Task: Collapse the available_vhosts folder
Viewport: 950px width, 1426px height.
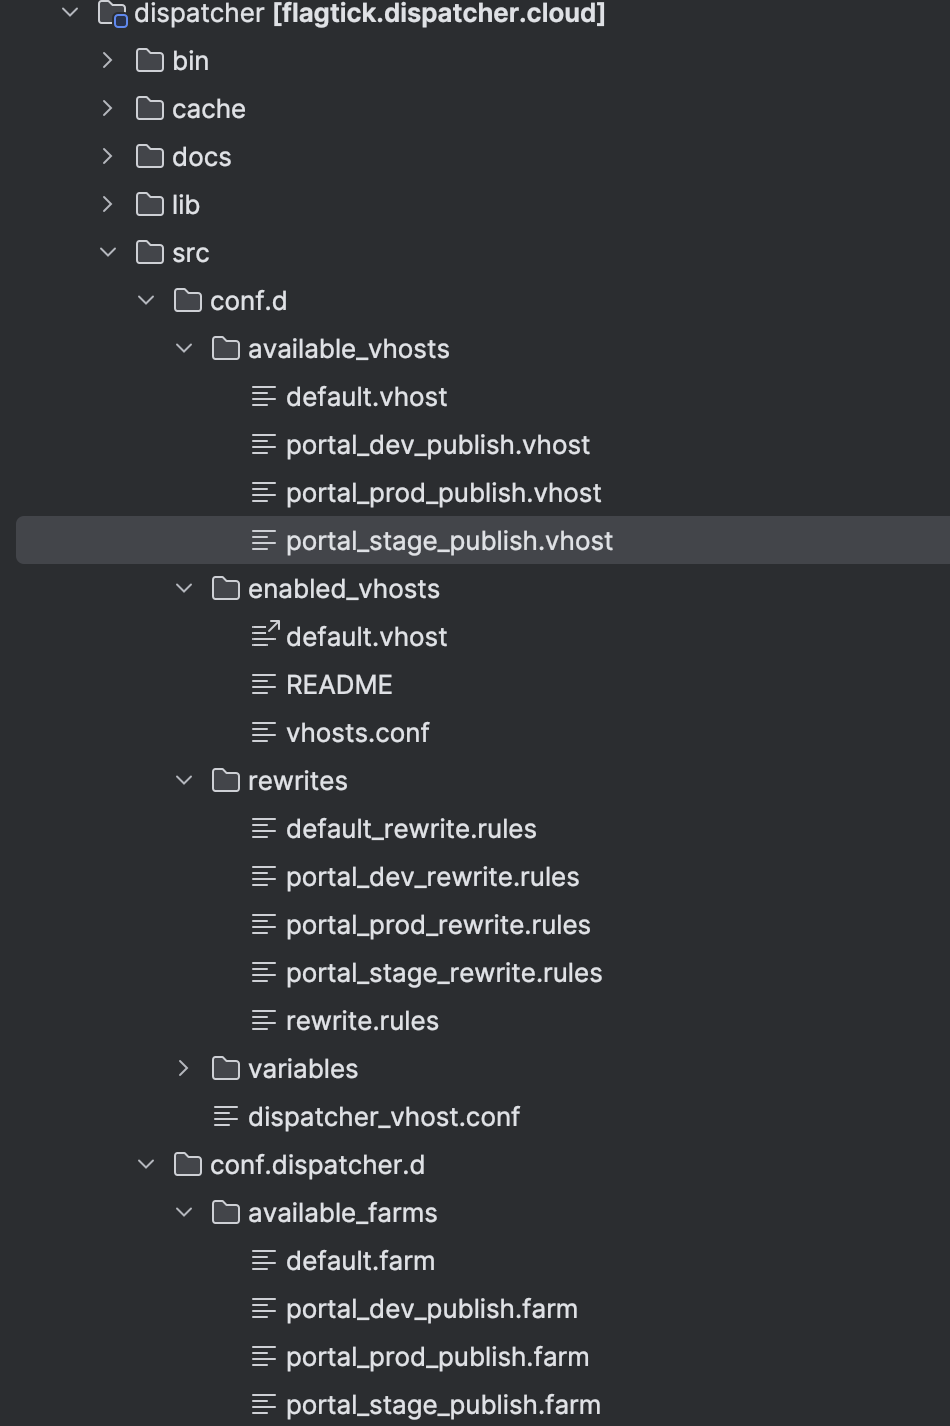Action: tap(184, 349)
